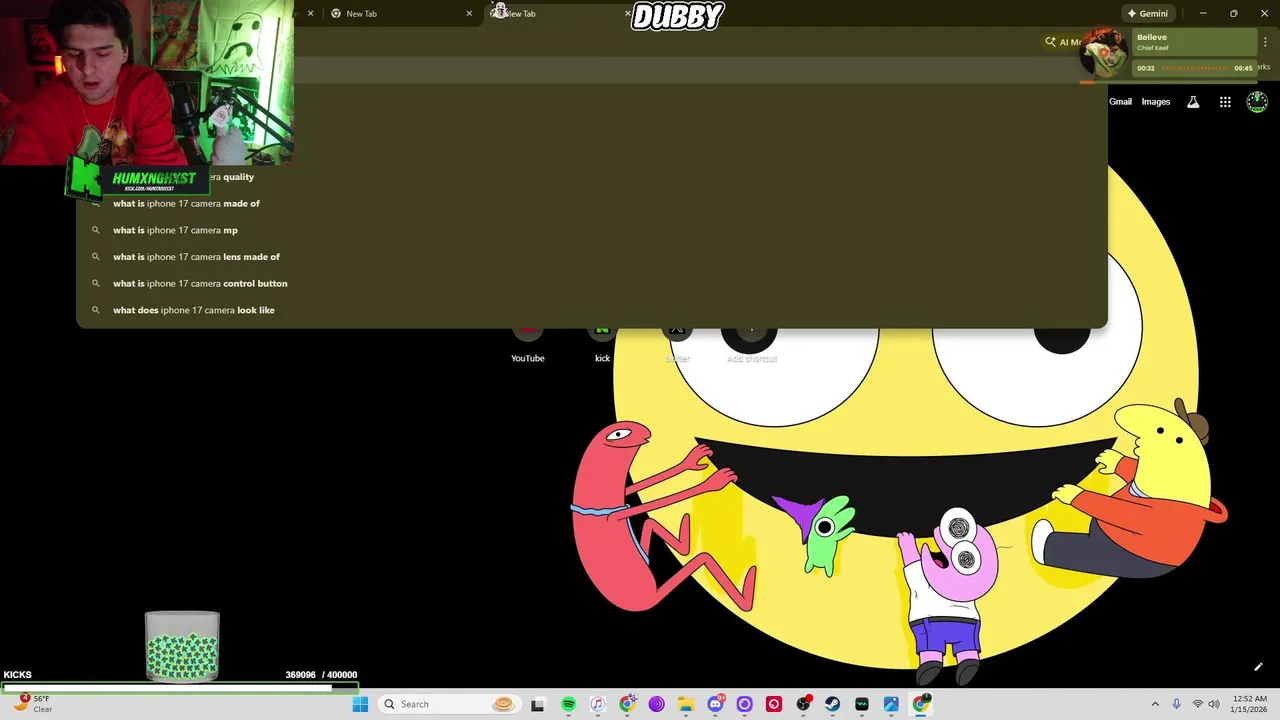Open the Gmail link
The height and width of the screenshot is (720, 1280).
(1120, 102)
